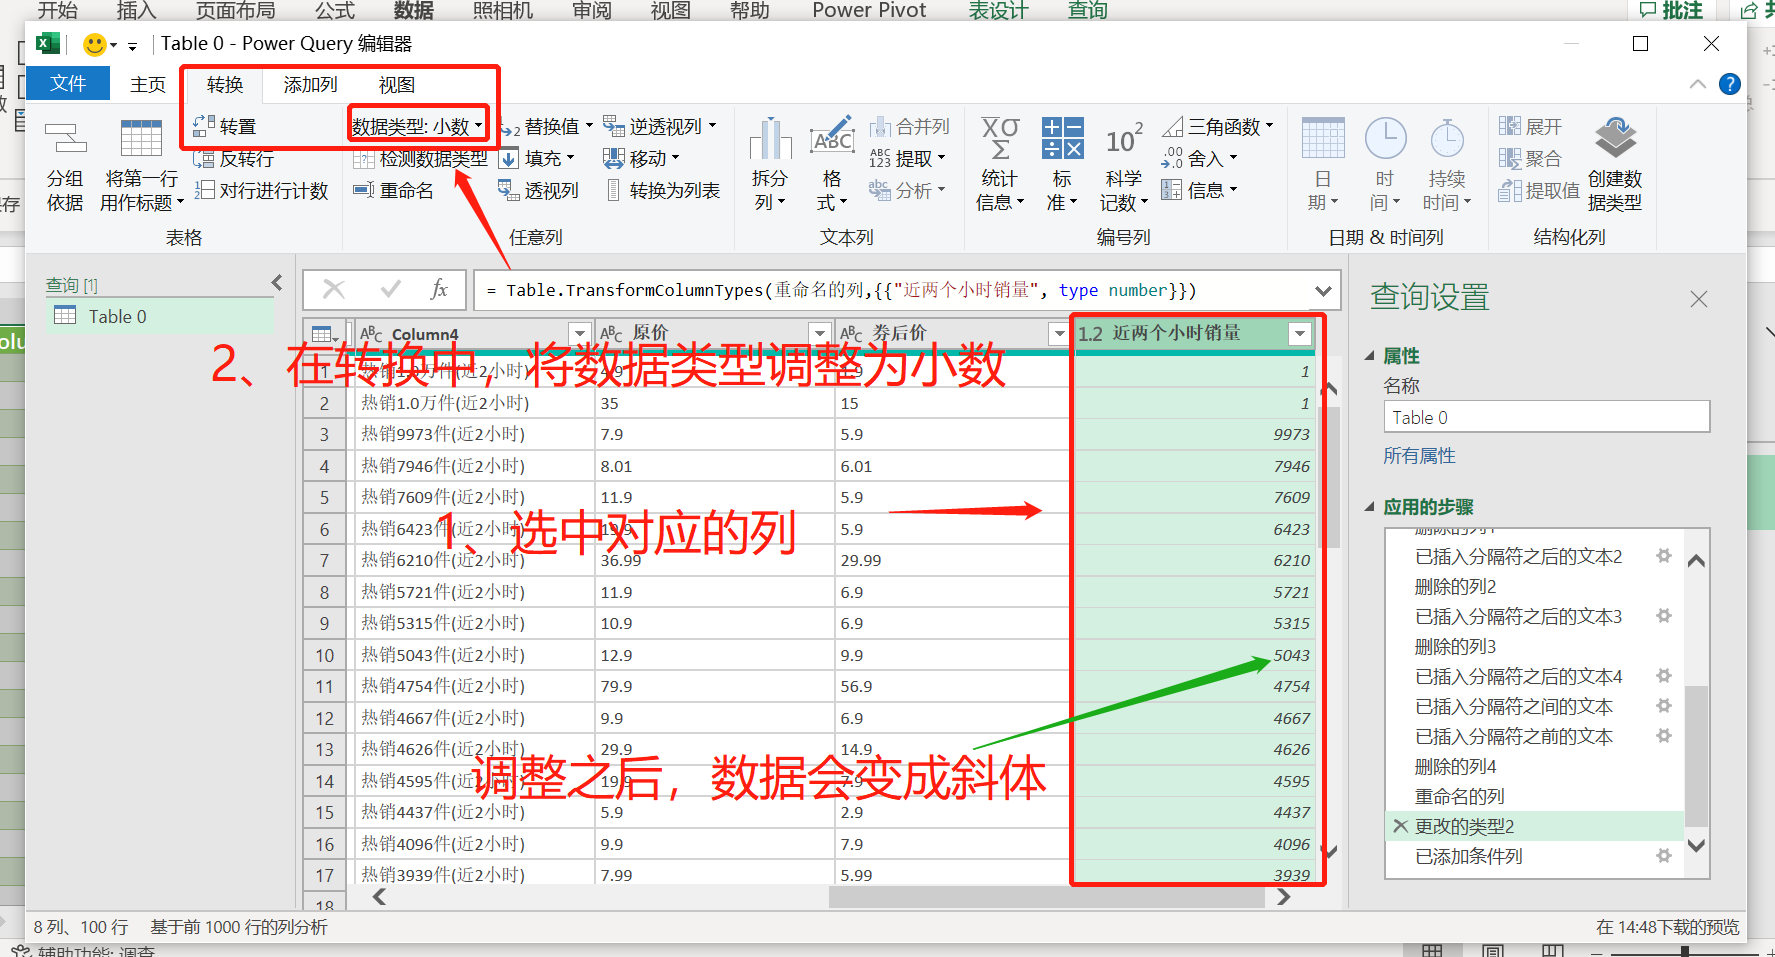The height and width of the screenshot is (957, 1775).
Task: Click the fx formula function icon
Action: (438, 290)
